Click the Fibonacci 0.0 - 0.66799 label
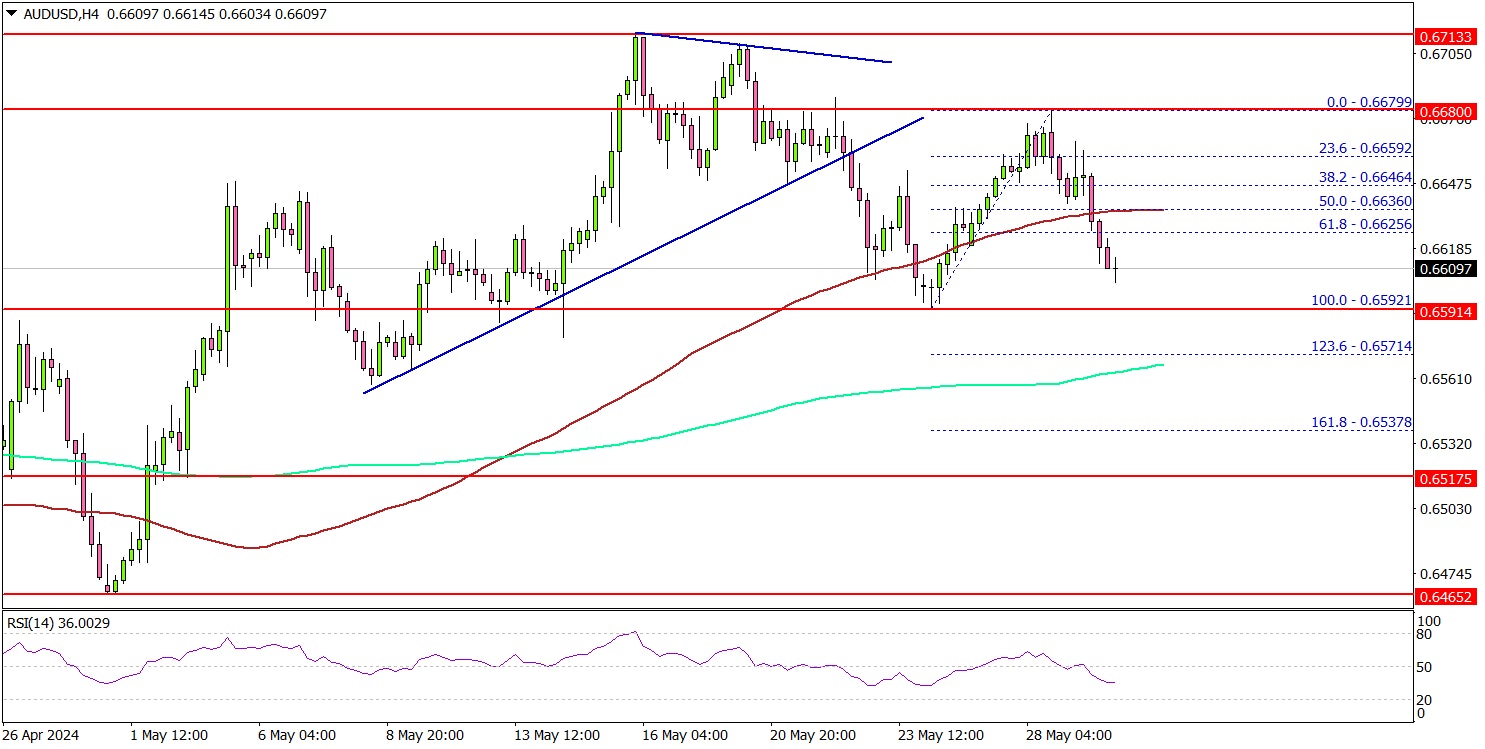Screen dimensions: 1485x749 tap(1368, 102)
